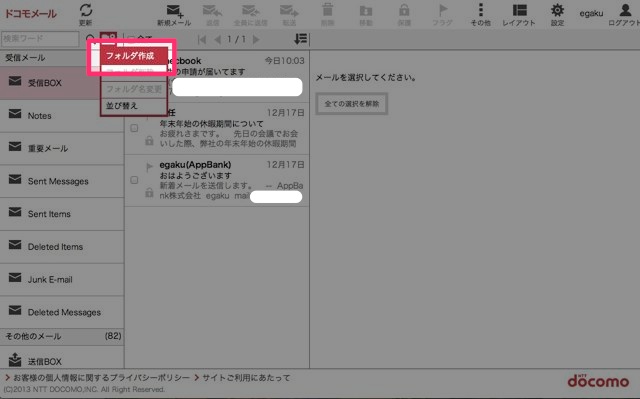640x399 pixels.
Task: Go to first page of mail list
Action: pos(202,39)
